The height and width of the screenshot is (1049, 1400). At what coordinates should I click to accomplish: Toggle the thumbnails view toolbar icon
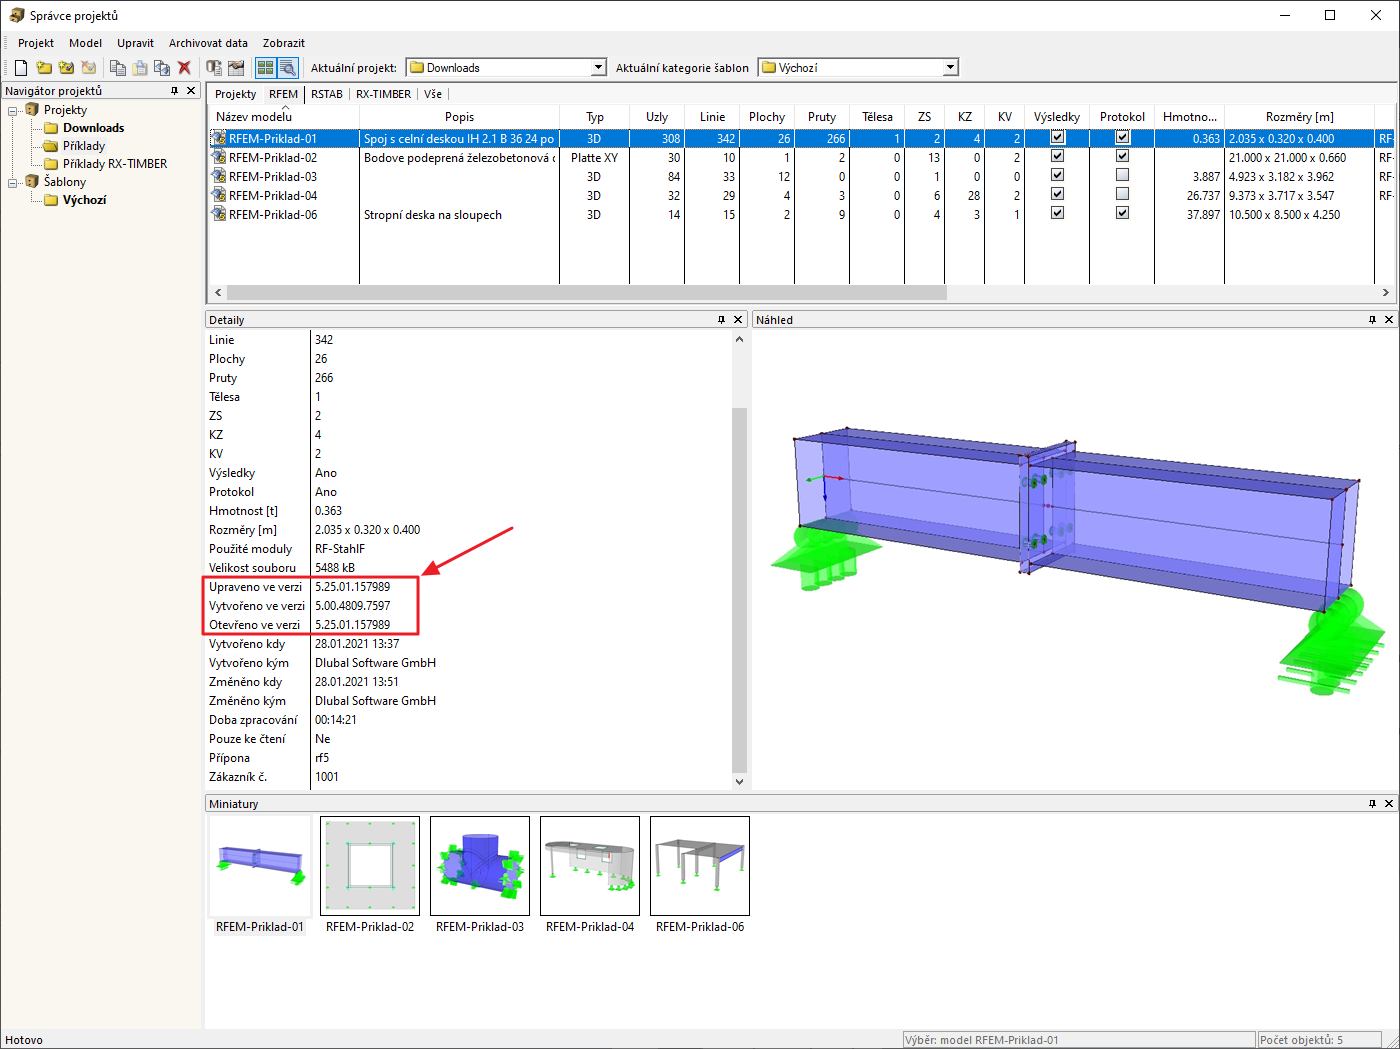[x=265, y=68]
